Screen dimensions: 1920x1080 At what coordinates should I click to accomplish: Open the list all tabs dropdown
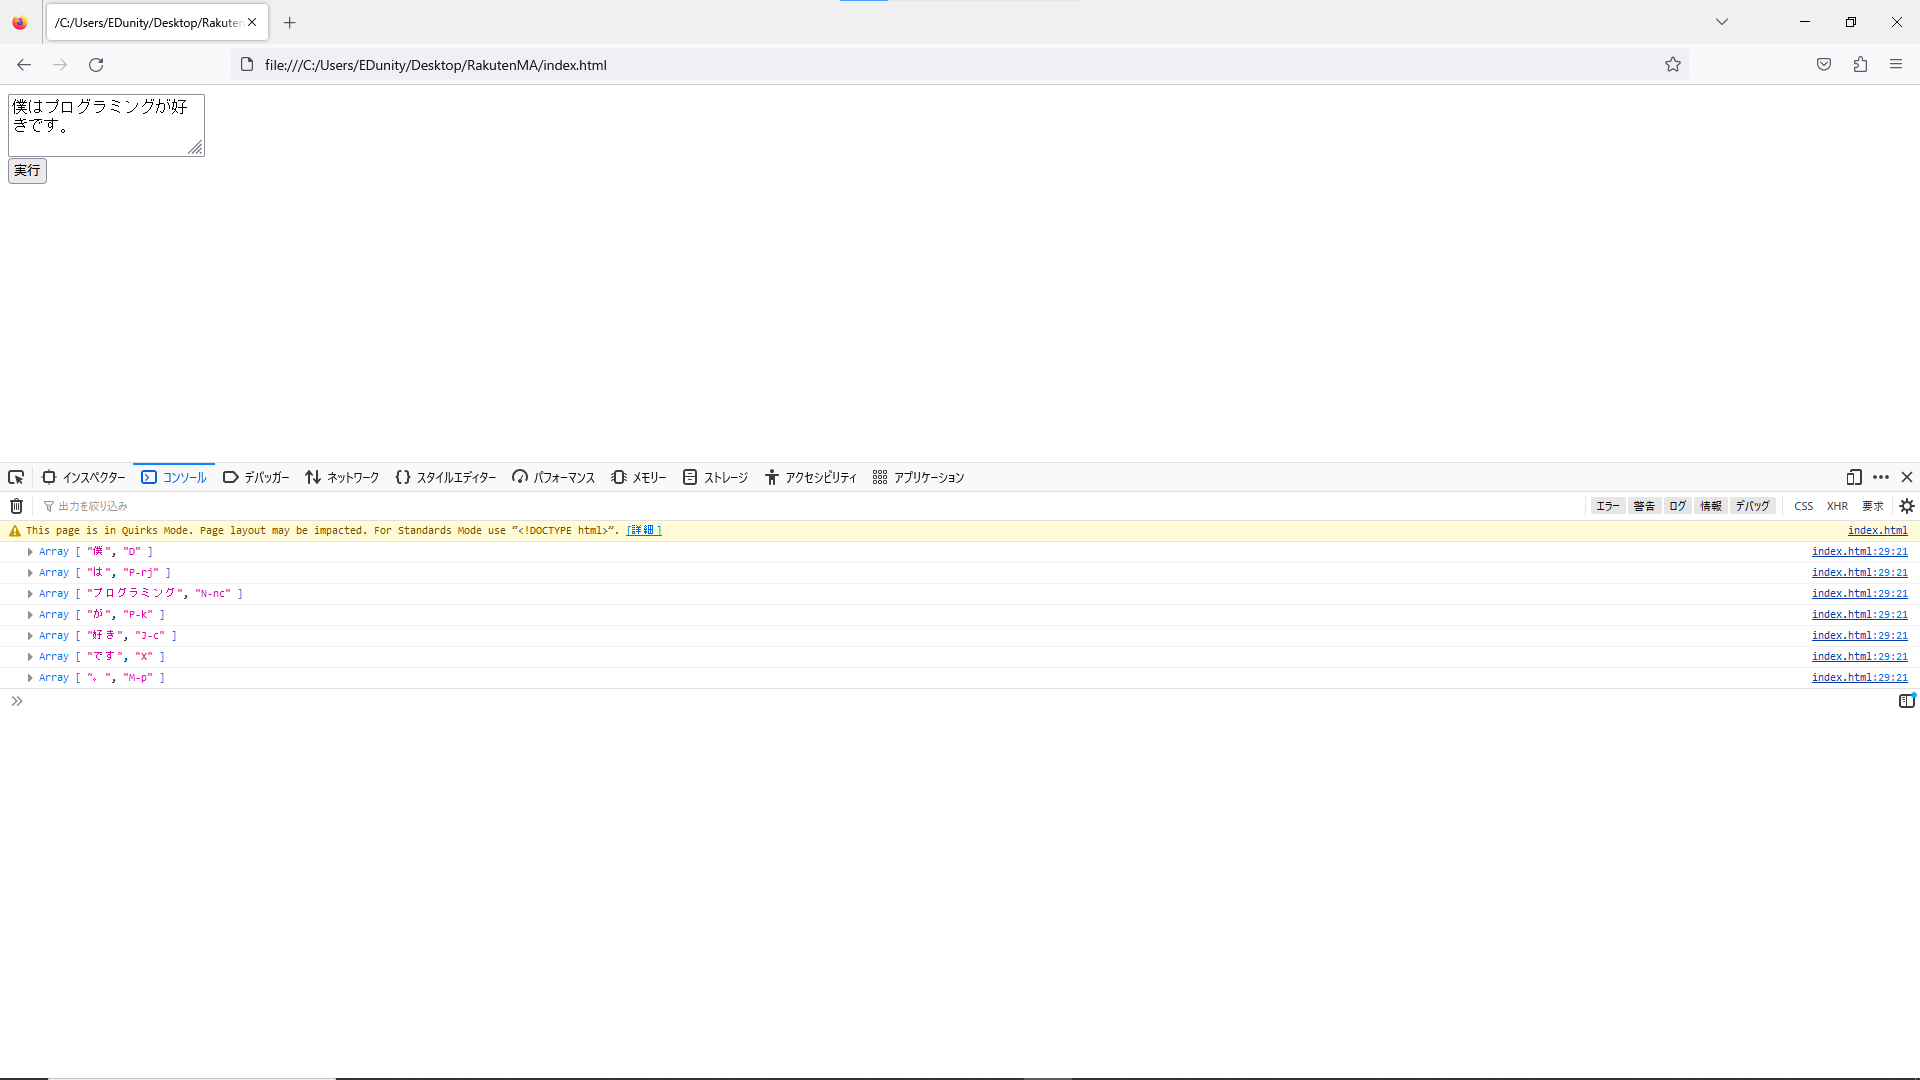click(x=1722, y=21)
